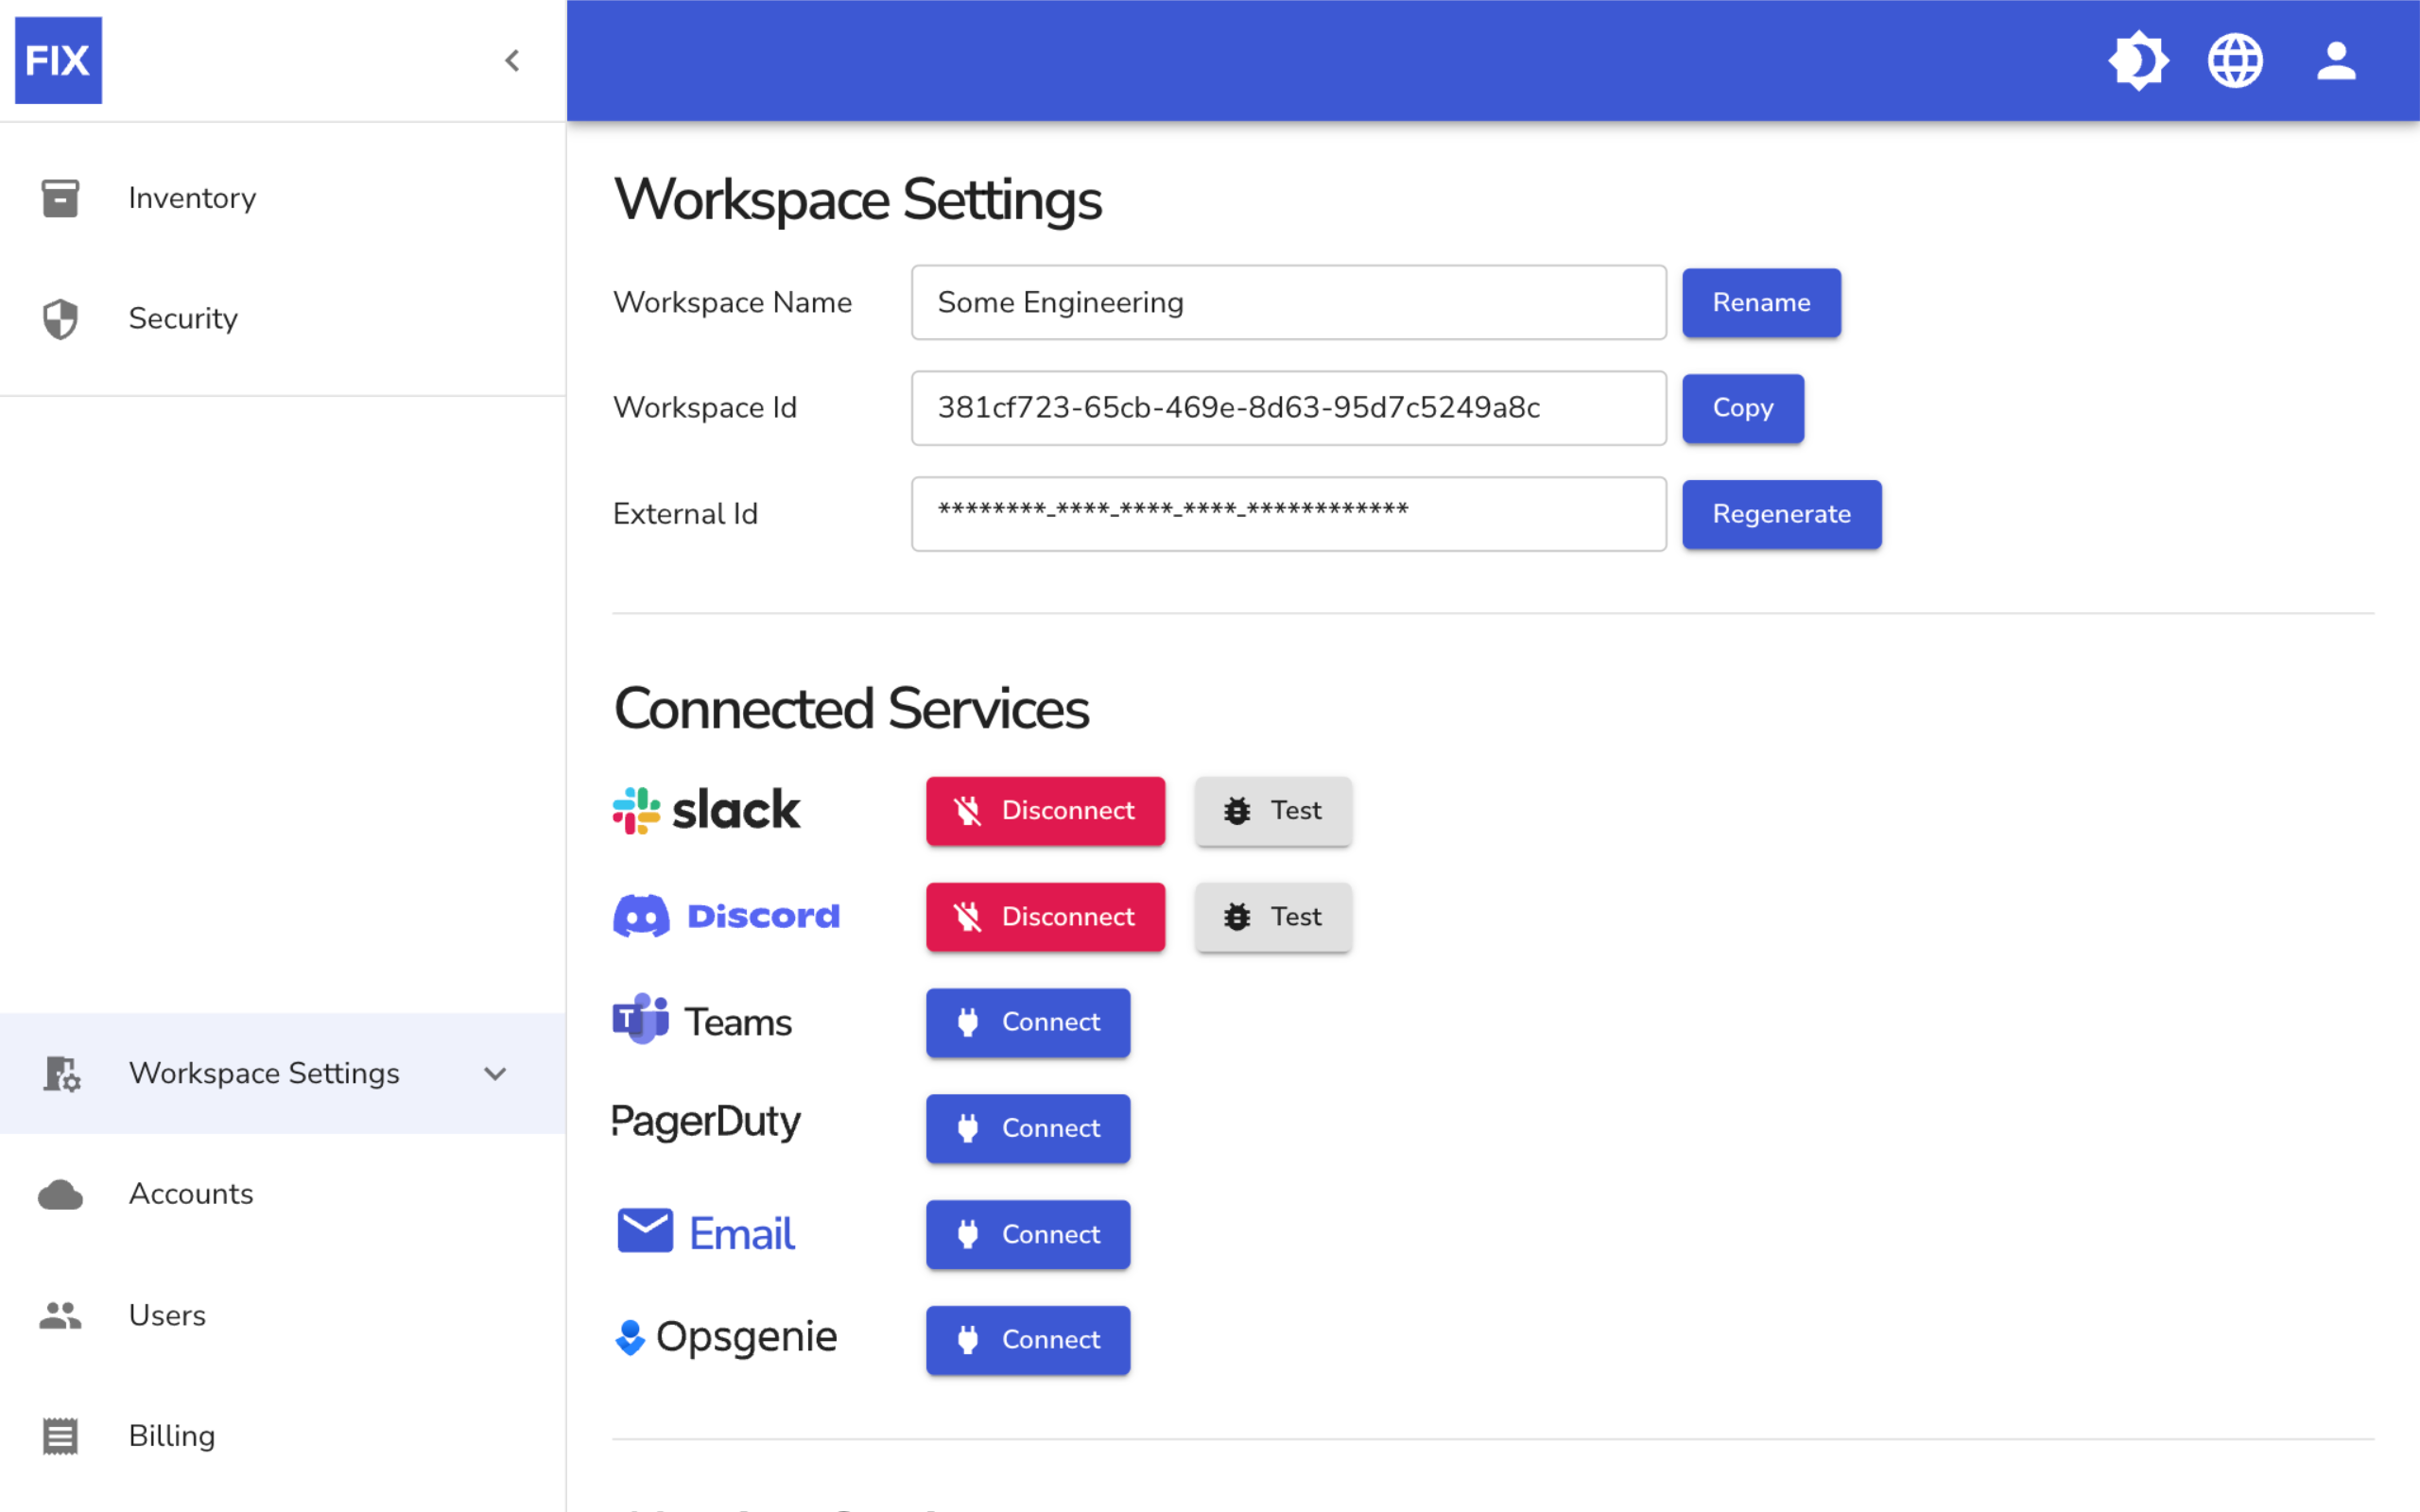Click the External Id masked field
Image resolution: width=2420 pixels, height=1512 pixels.
[1288, 514]
